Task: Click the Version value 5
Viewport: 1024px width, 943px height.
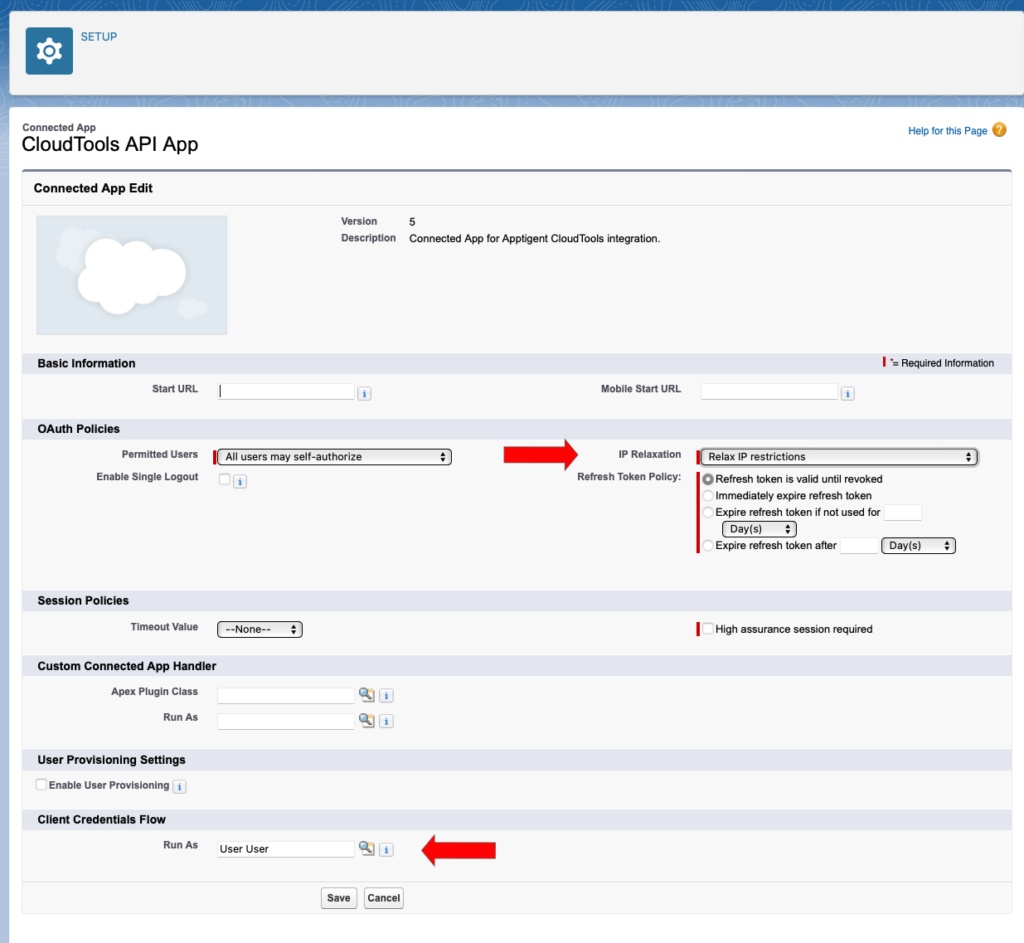Action: 412,222
